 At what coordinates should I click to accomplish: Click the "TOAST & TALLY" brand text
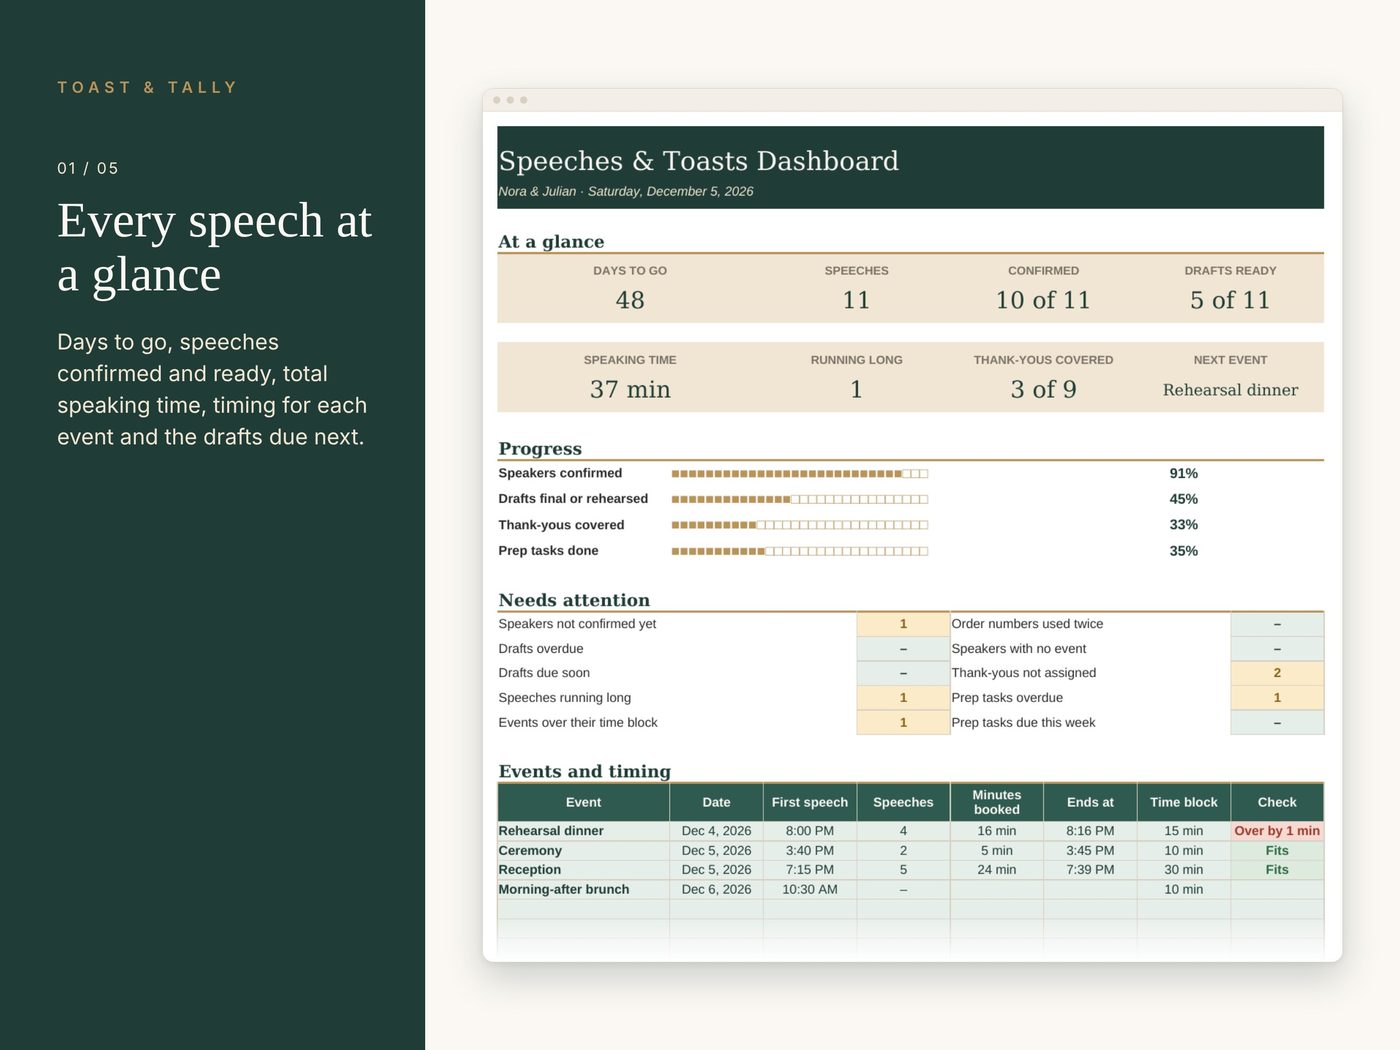click(x=147, y=88)
